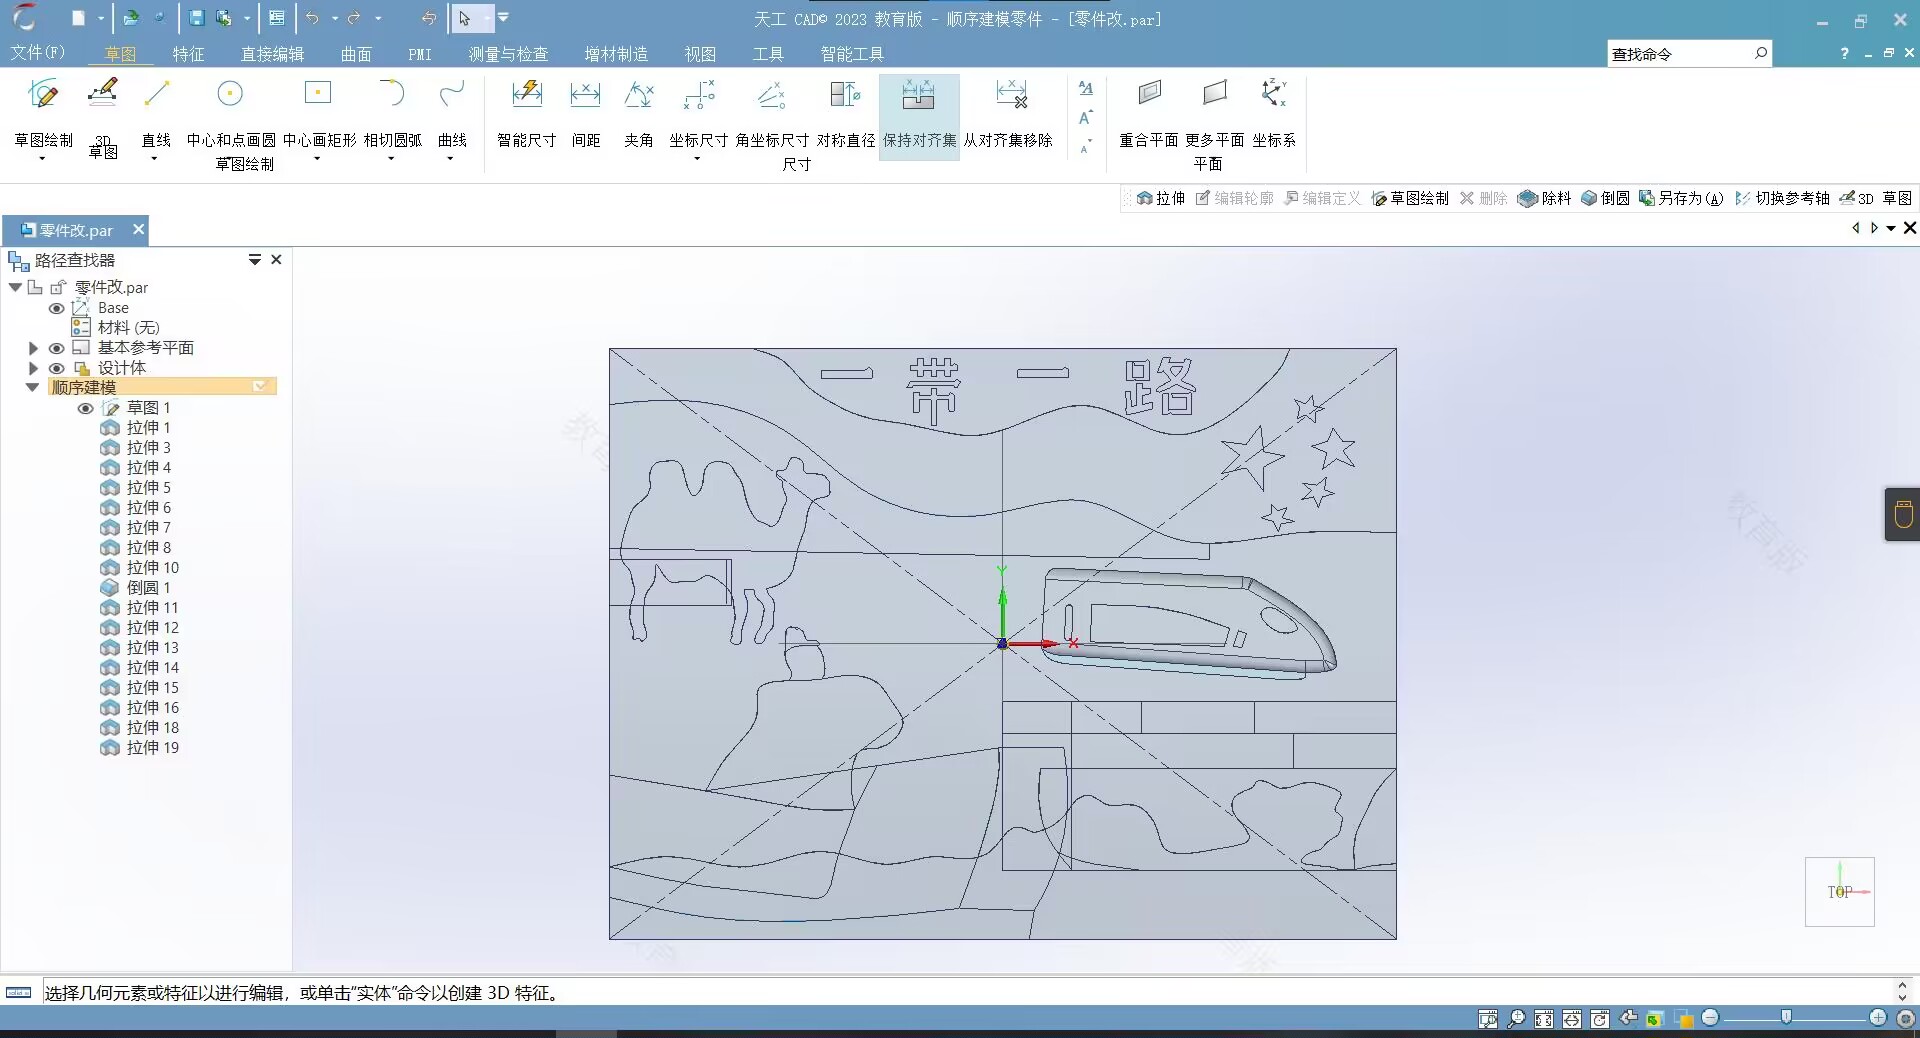This screenshot has height=1038, width=1920.
Task: Open the 测量与检查 ribbon tab
Action: 508,54
